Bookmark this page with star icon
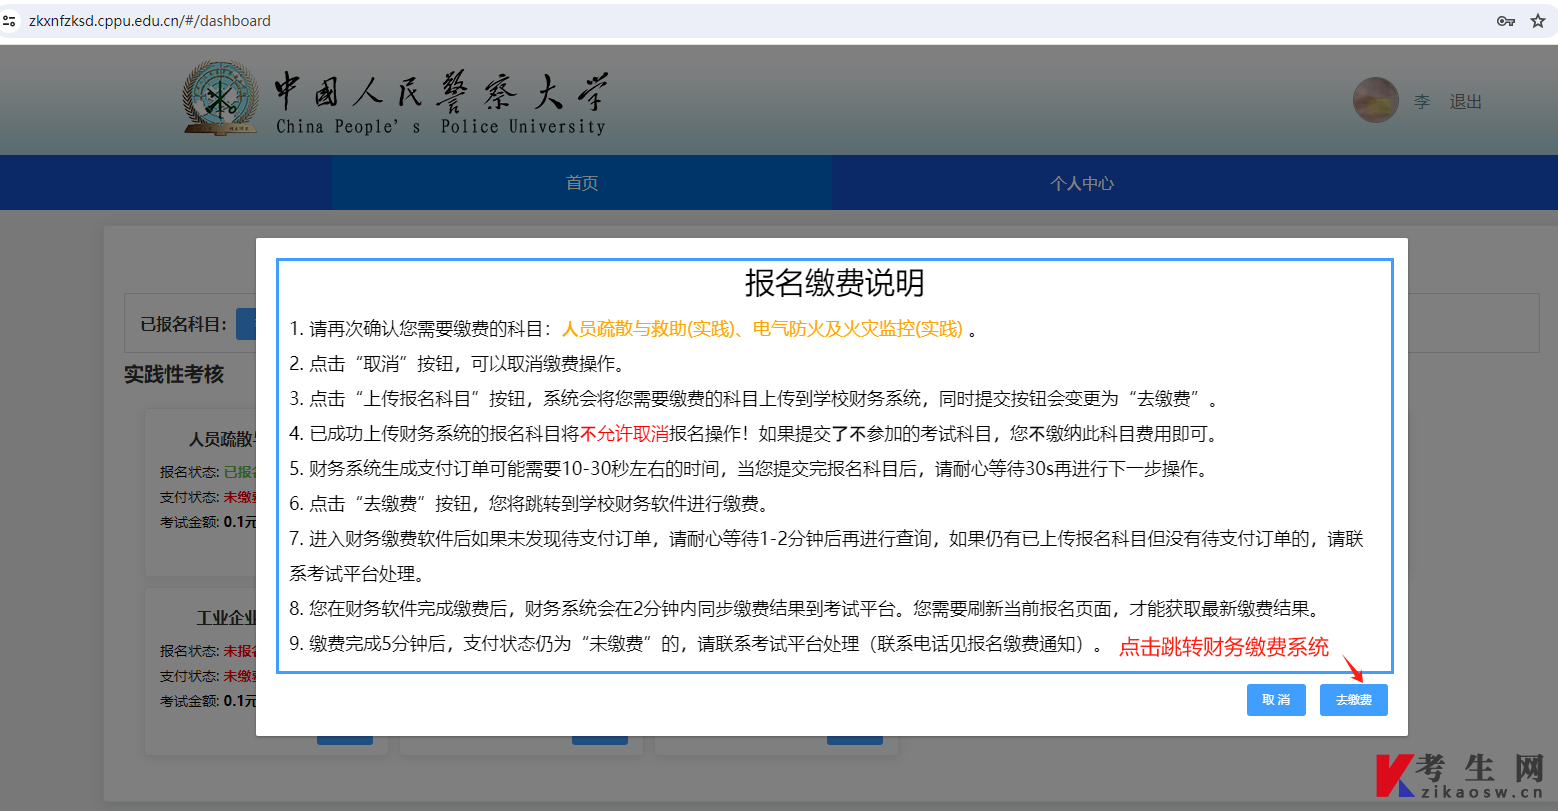Screen dimensions: 1558x811 tap(1538, 21)
